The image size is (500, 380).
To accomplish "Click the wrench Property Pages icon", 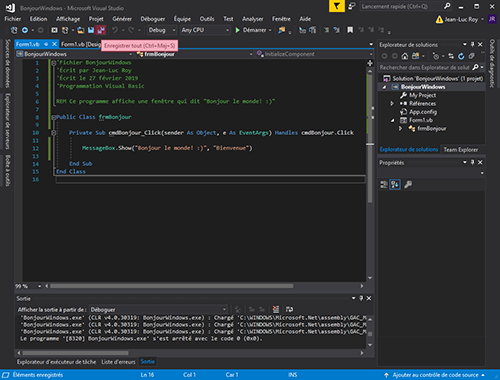I will 408,184.
